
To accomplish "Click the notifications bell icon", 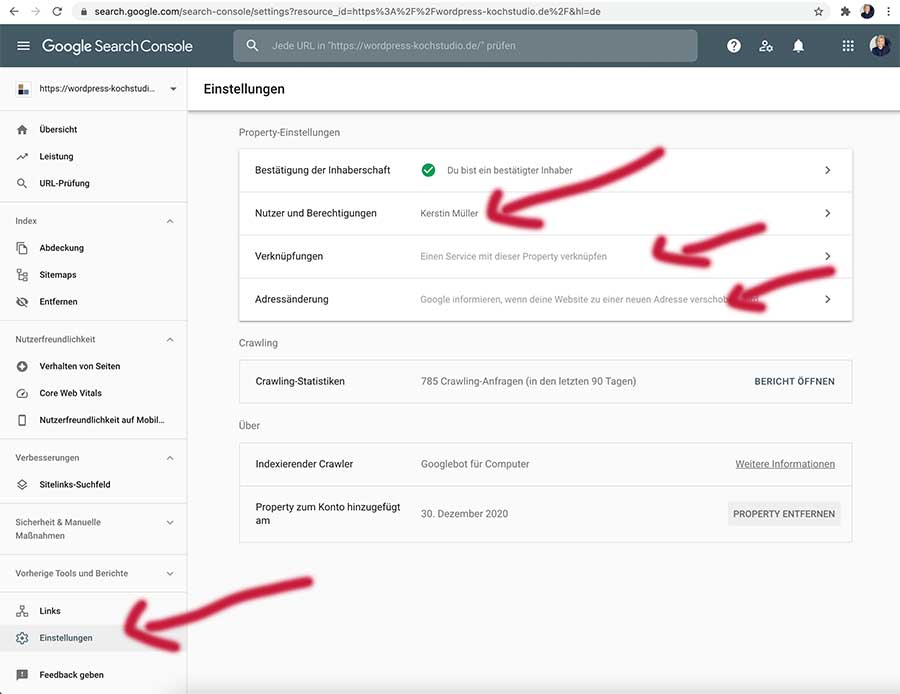I will coord(799,45).
